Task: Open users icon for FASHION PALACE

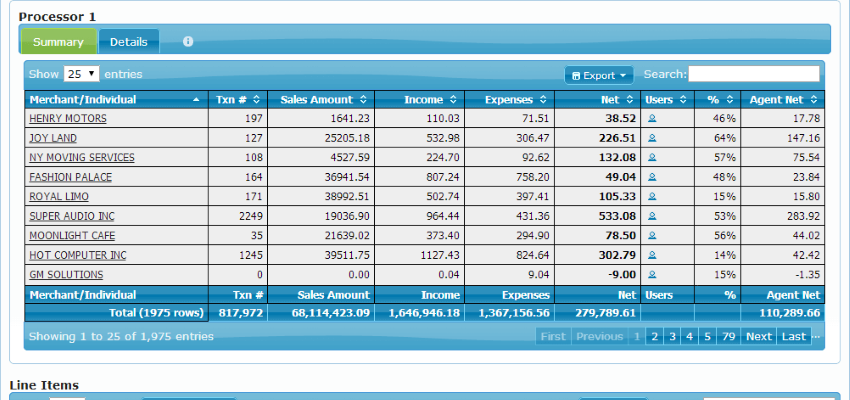Action: coord(652,177)
